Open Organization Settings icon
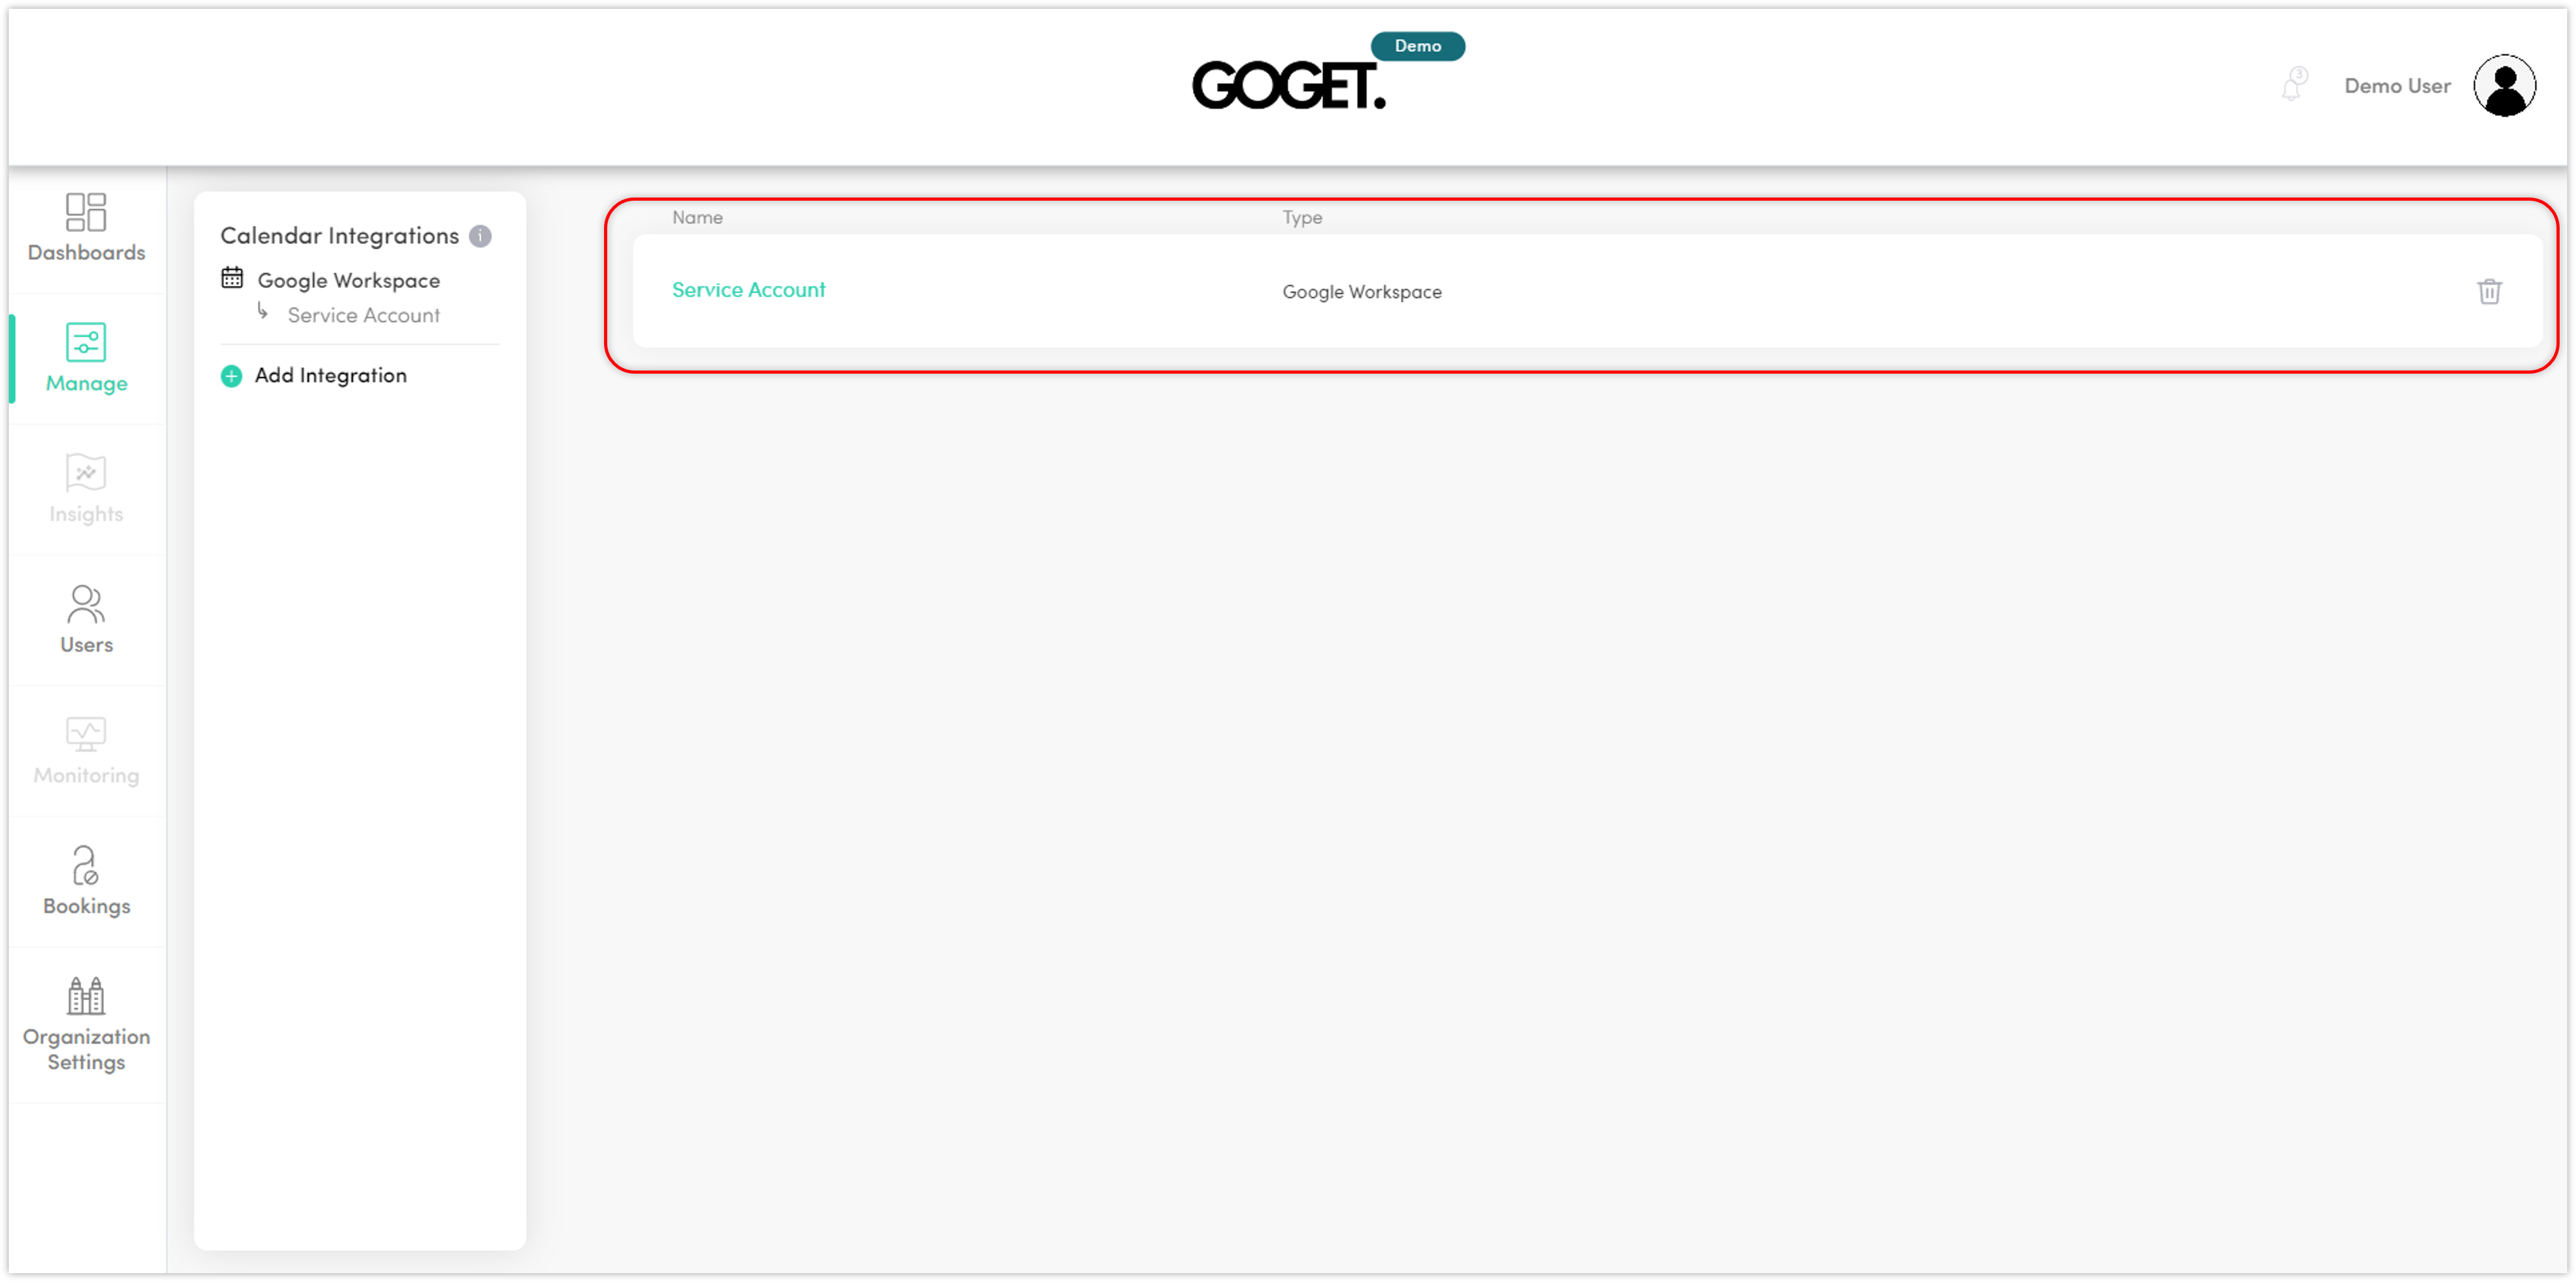This screenshot has width=2576, height=1282. 86,995
